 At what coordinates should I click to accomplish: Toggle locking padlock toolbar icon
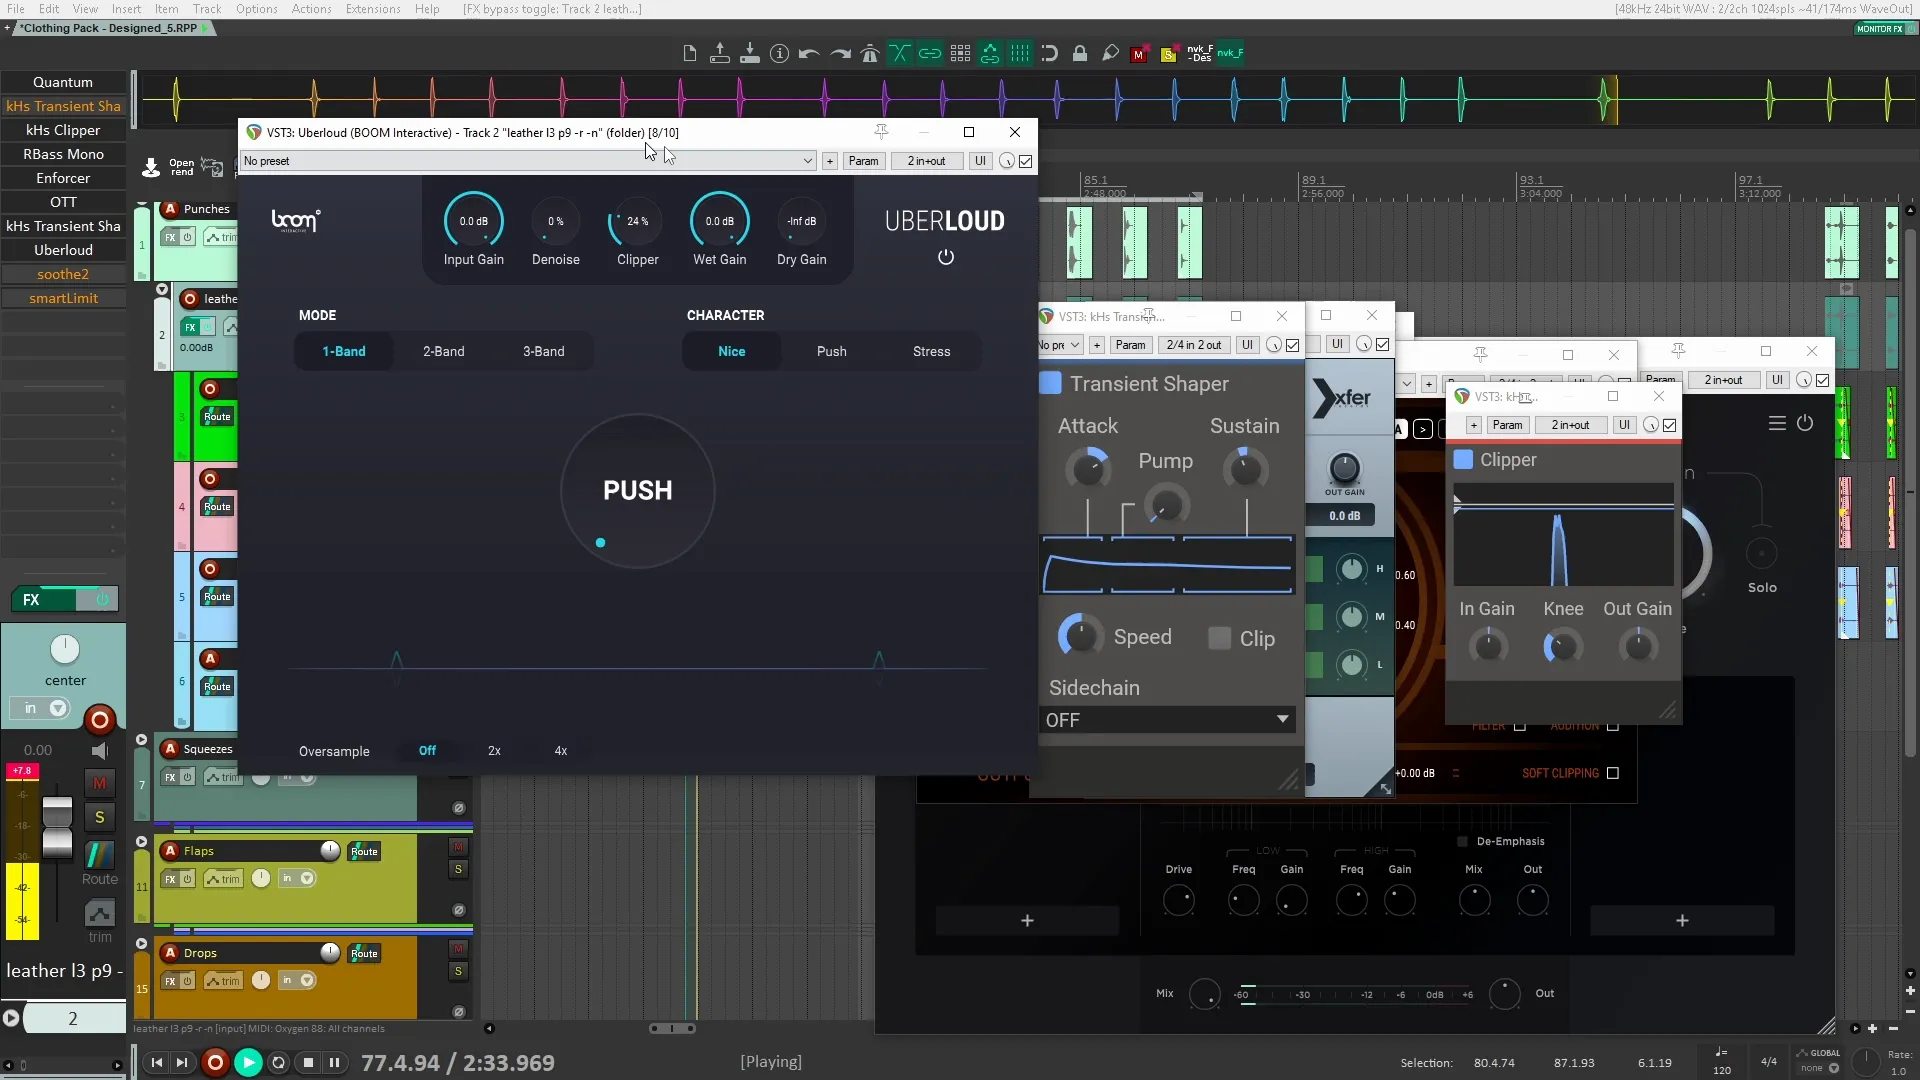click(x=1080, y=54)
